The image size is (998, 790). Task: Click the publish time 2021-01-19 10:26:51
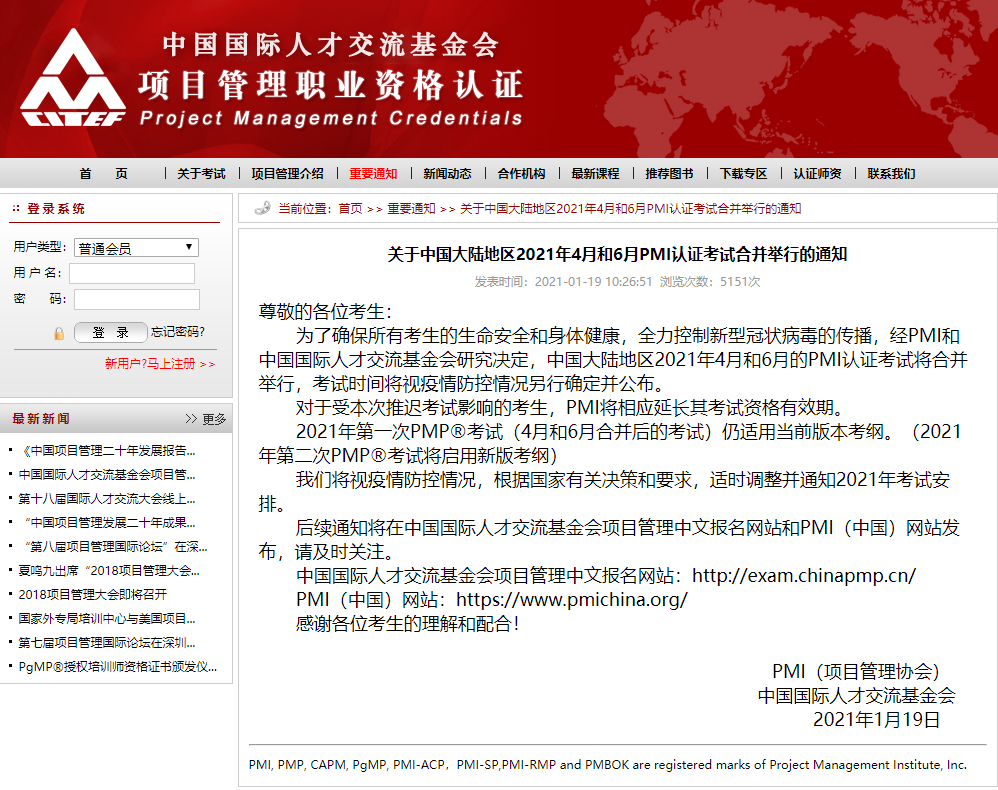(x=593, y=281)
